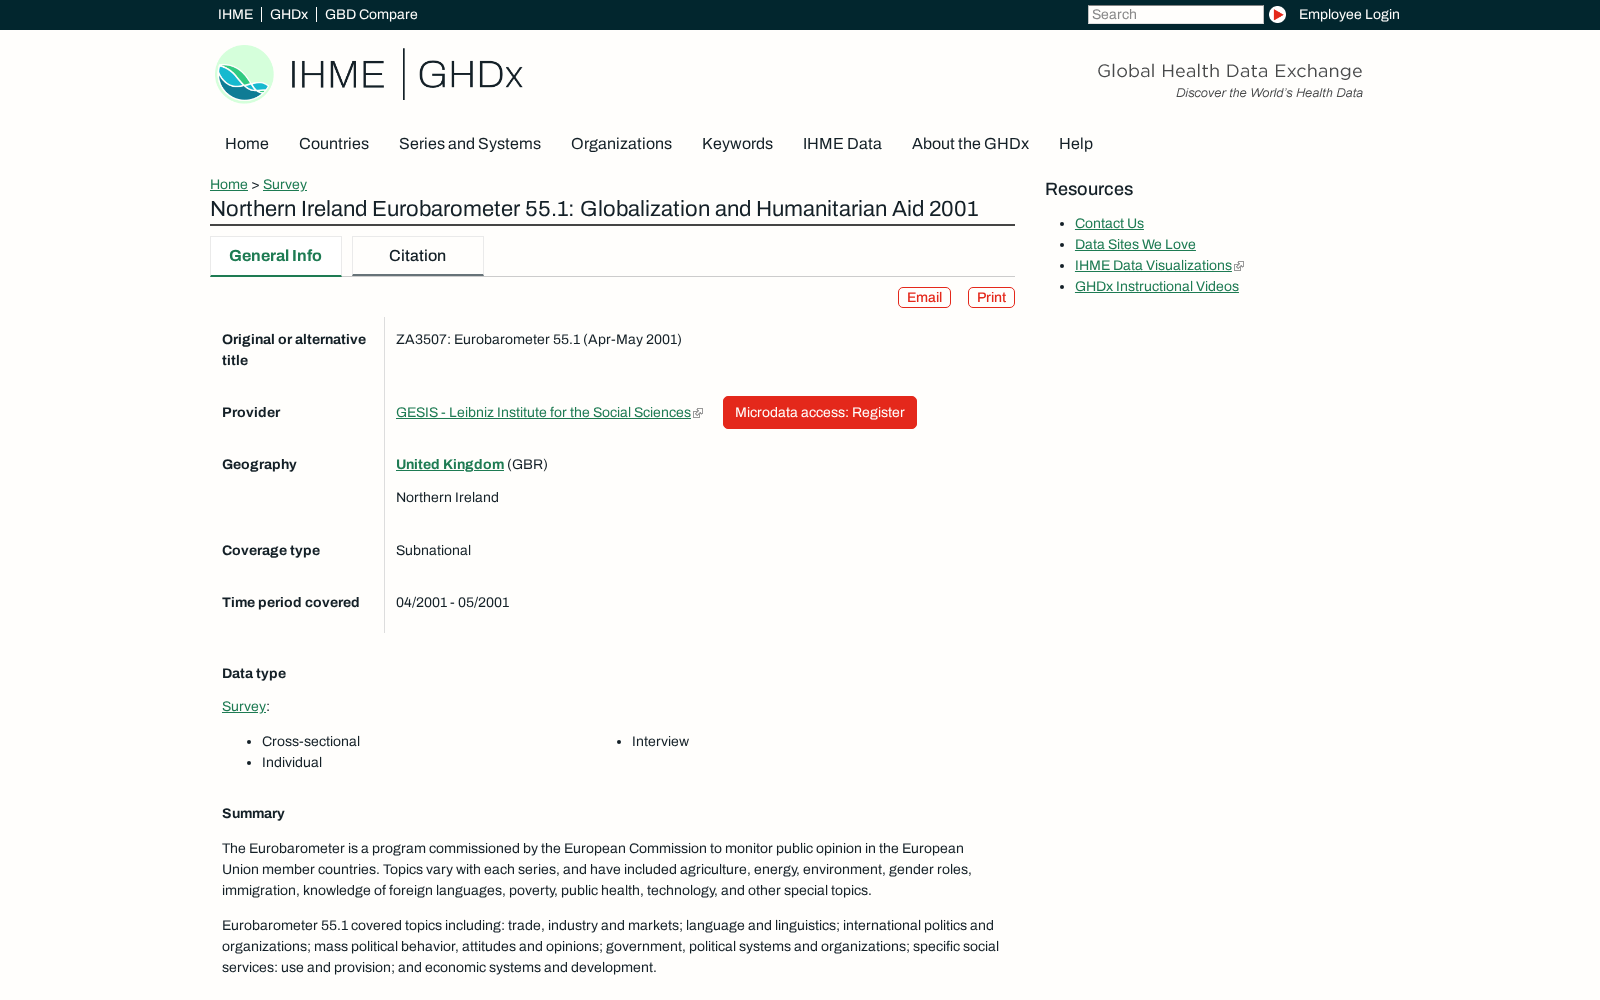Image resolution: width=1600 pixels, height=1000 pixels.
Task: Click the Cross-sectional list item
Action: pos(311,741)
